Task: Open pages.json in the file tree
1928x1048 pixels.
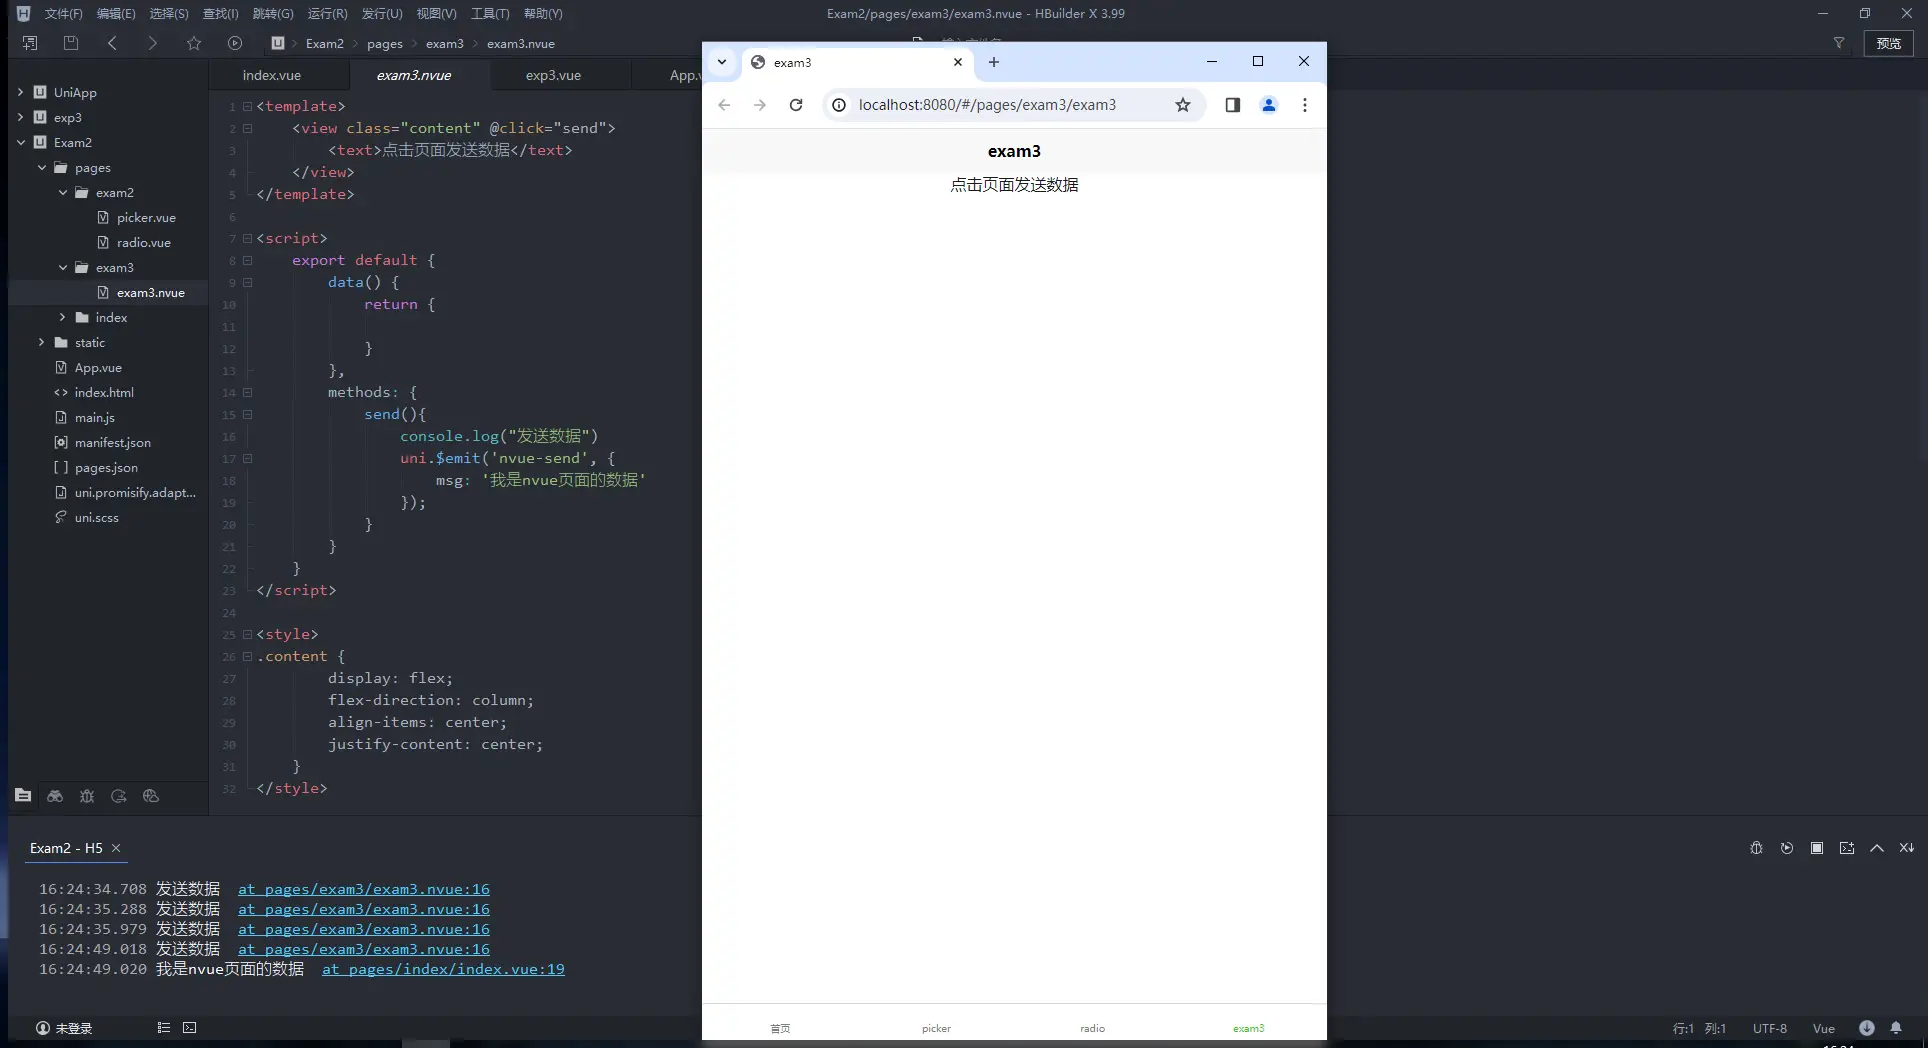Action: (x=106, y=467)
